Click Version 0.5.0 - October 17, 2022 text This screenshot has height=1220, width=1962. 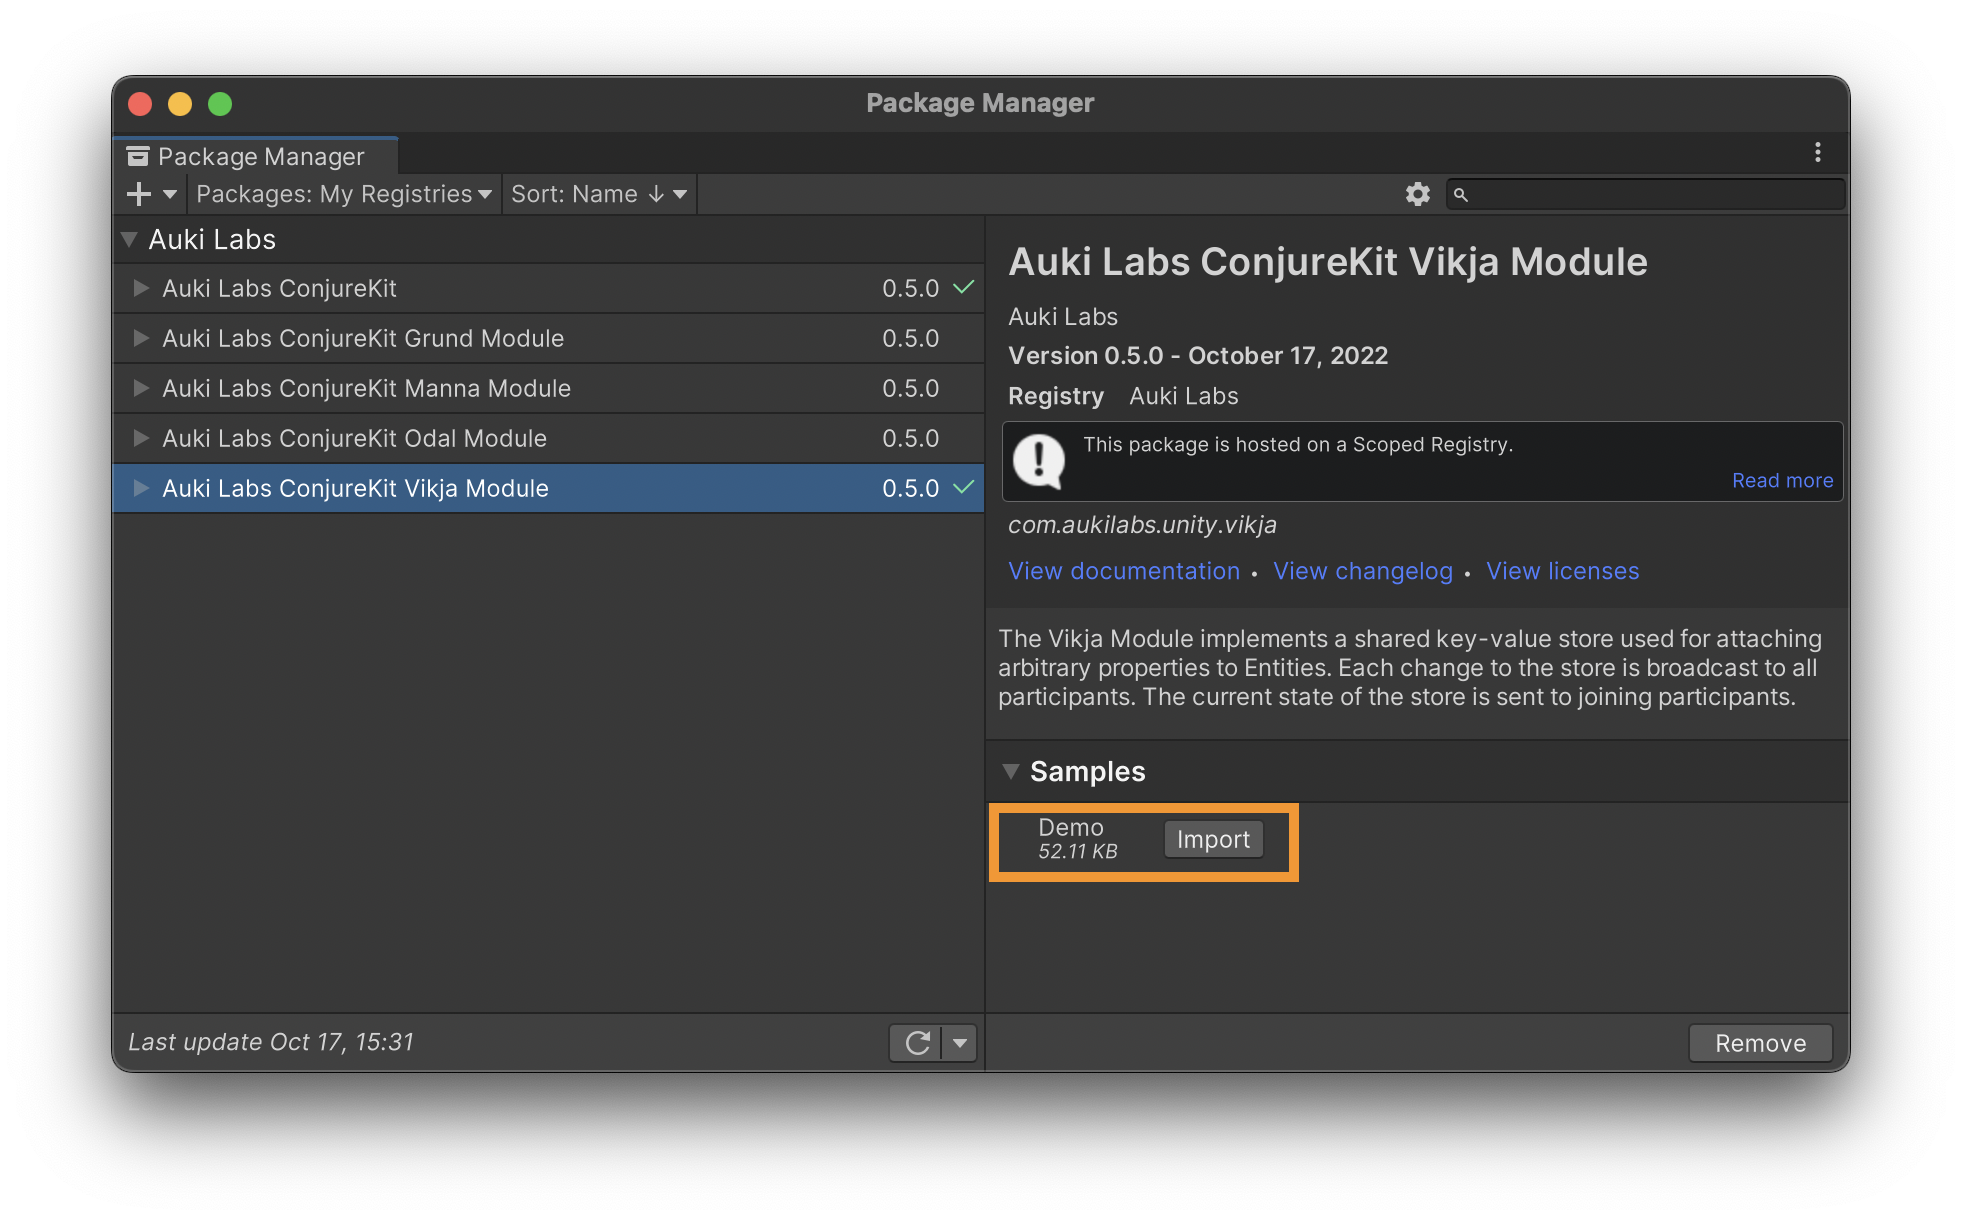click(1198, 356)
